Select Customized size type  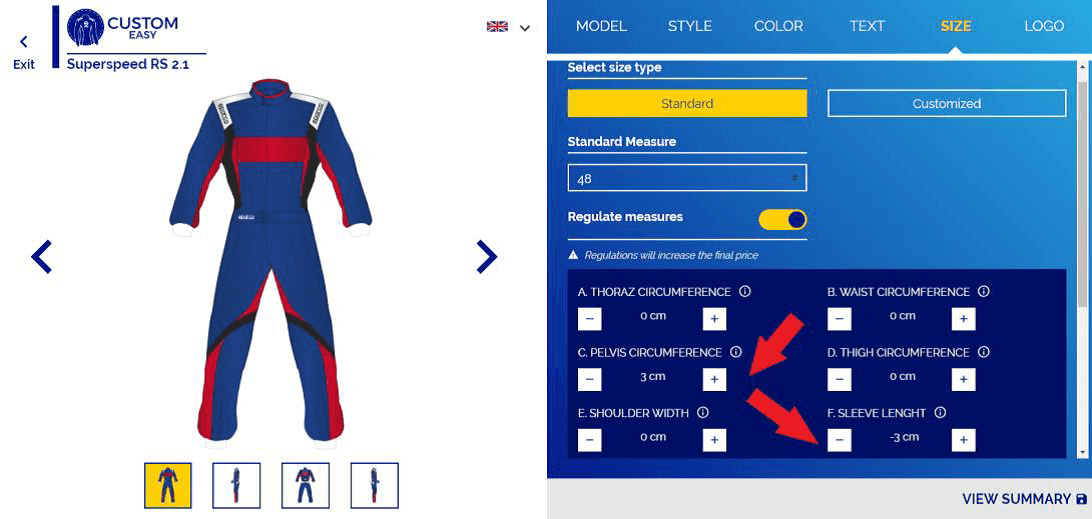(x=946, y=103)
